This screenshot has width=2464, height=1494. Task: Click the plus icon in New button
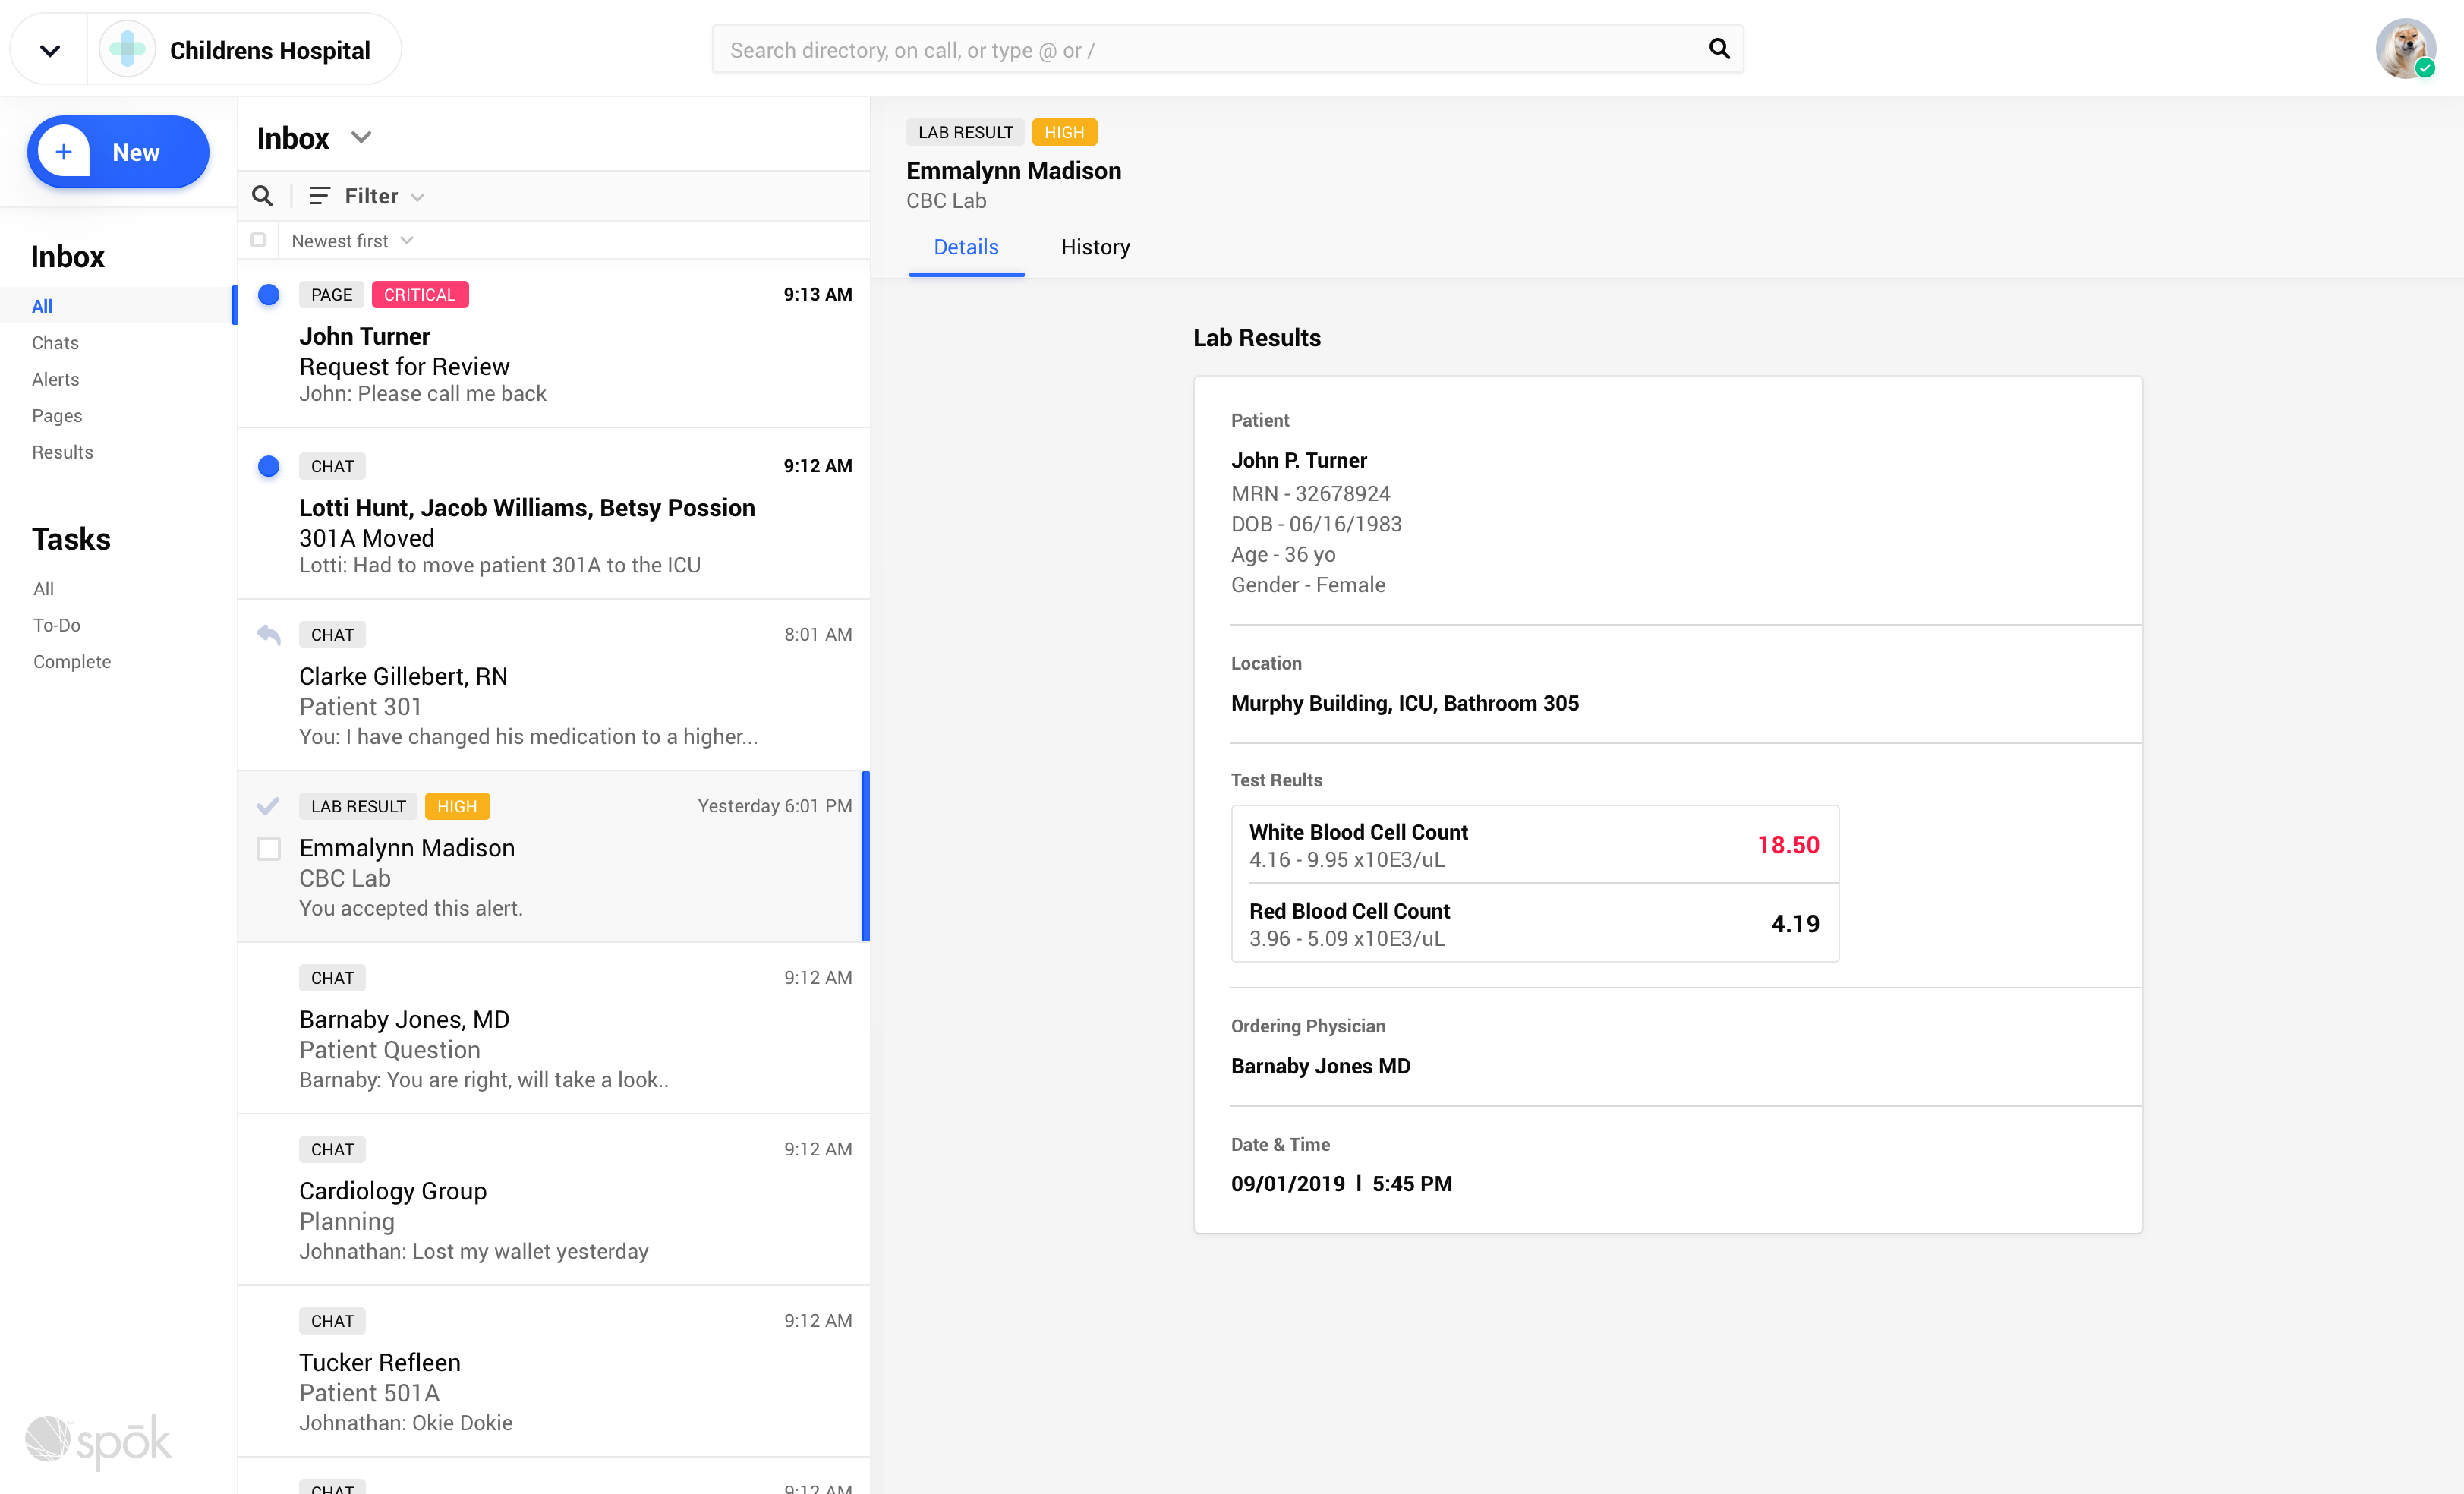pyautogui.click(x=64, y=152)
